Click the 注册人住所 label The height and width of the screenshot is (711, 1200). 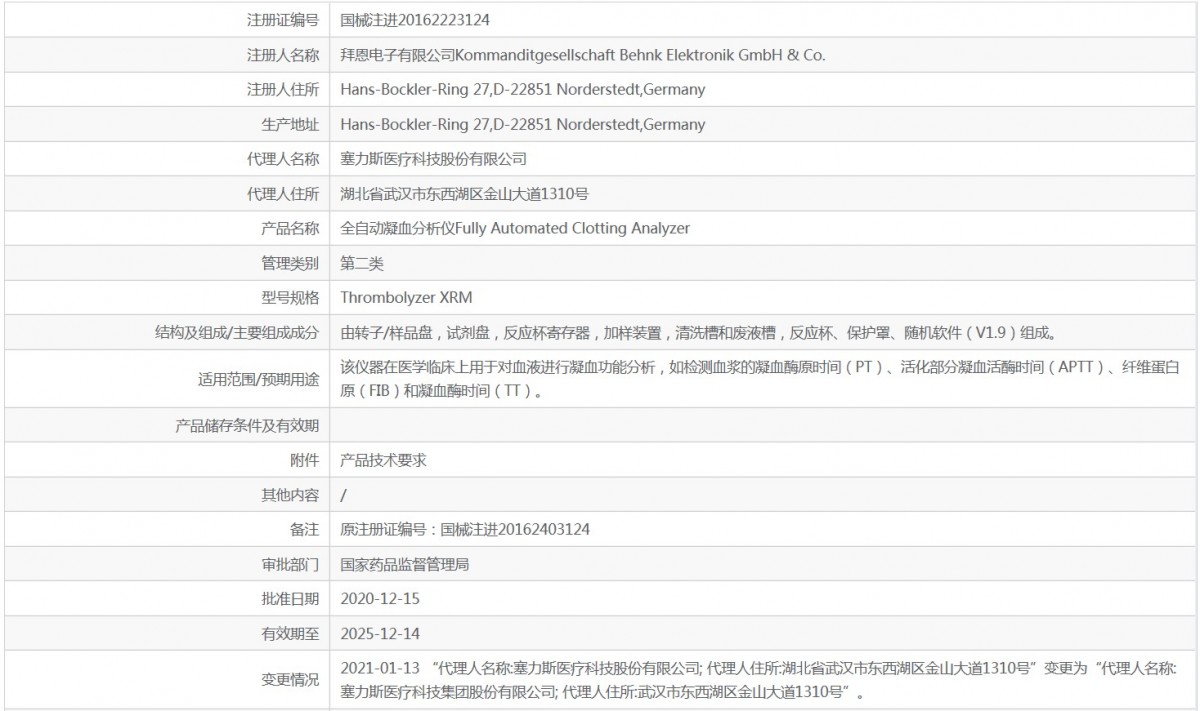coord(283,90)
